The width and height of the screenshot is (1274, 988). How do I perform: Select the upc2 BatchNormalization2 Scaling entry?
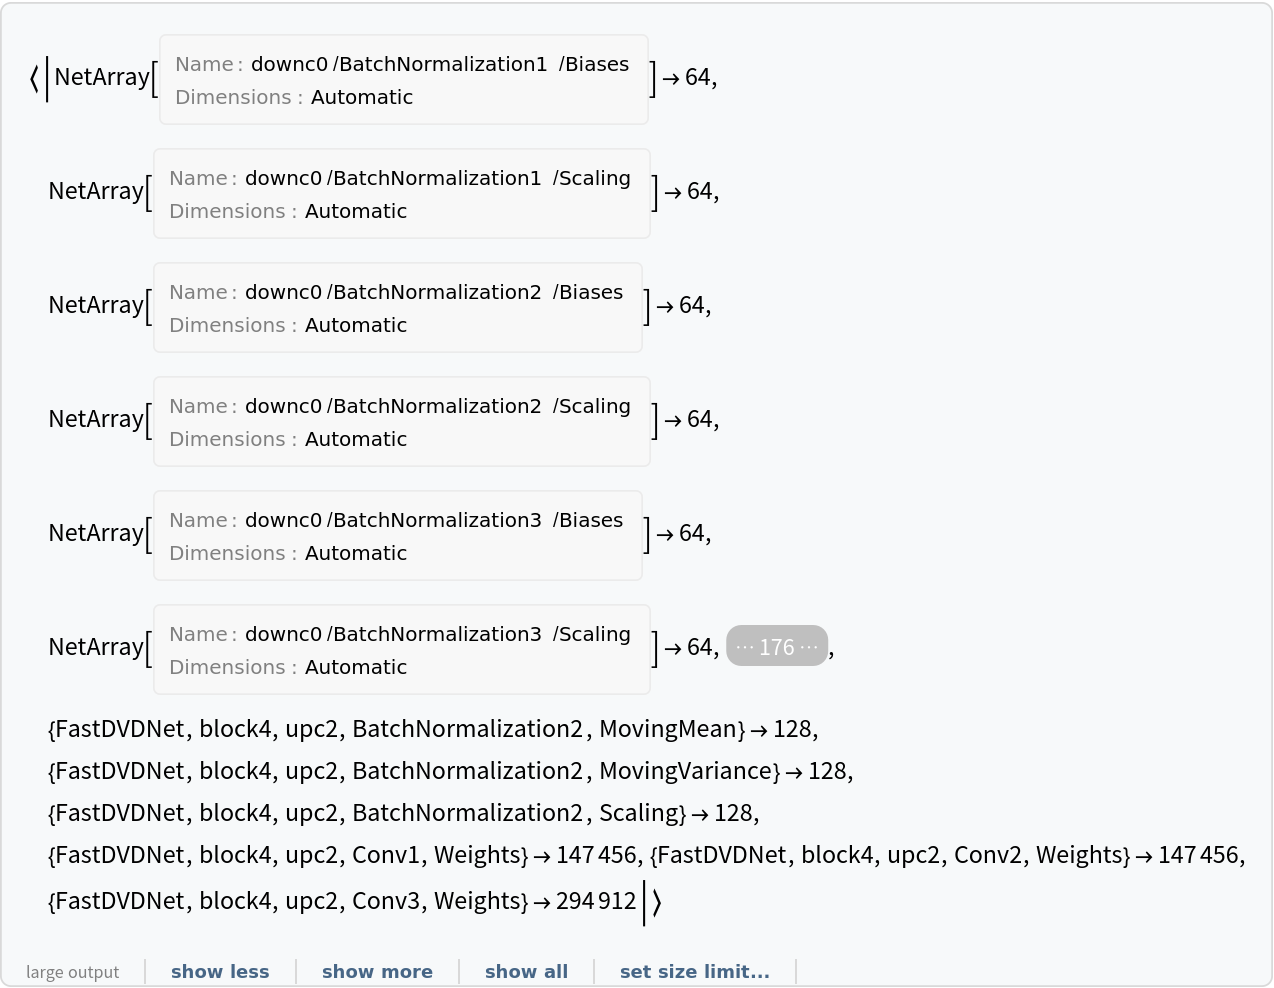pyautogui.click(x=367, y=813)
